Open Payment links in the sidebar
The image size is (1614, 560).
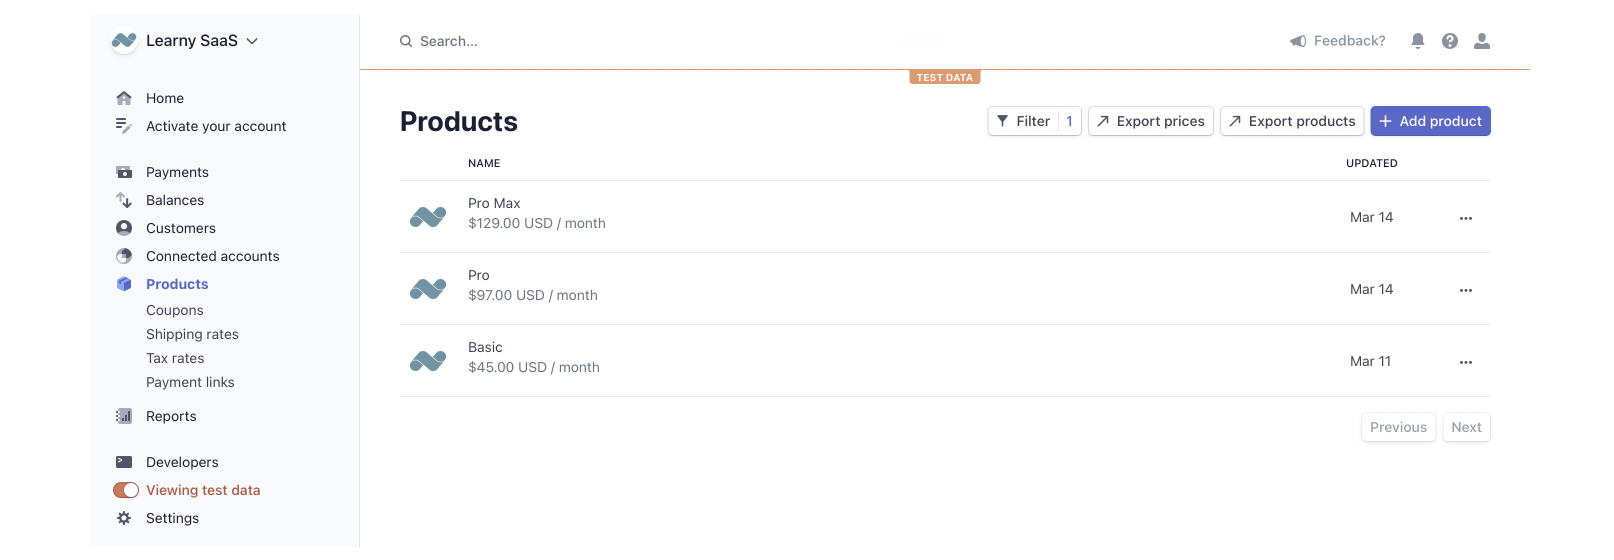pyautogui.click(x=190, y=382)
